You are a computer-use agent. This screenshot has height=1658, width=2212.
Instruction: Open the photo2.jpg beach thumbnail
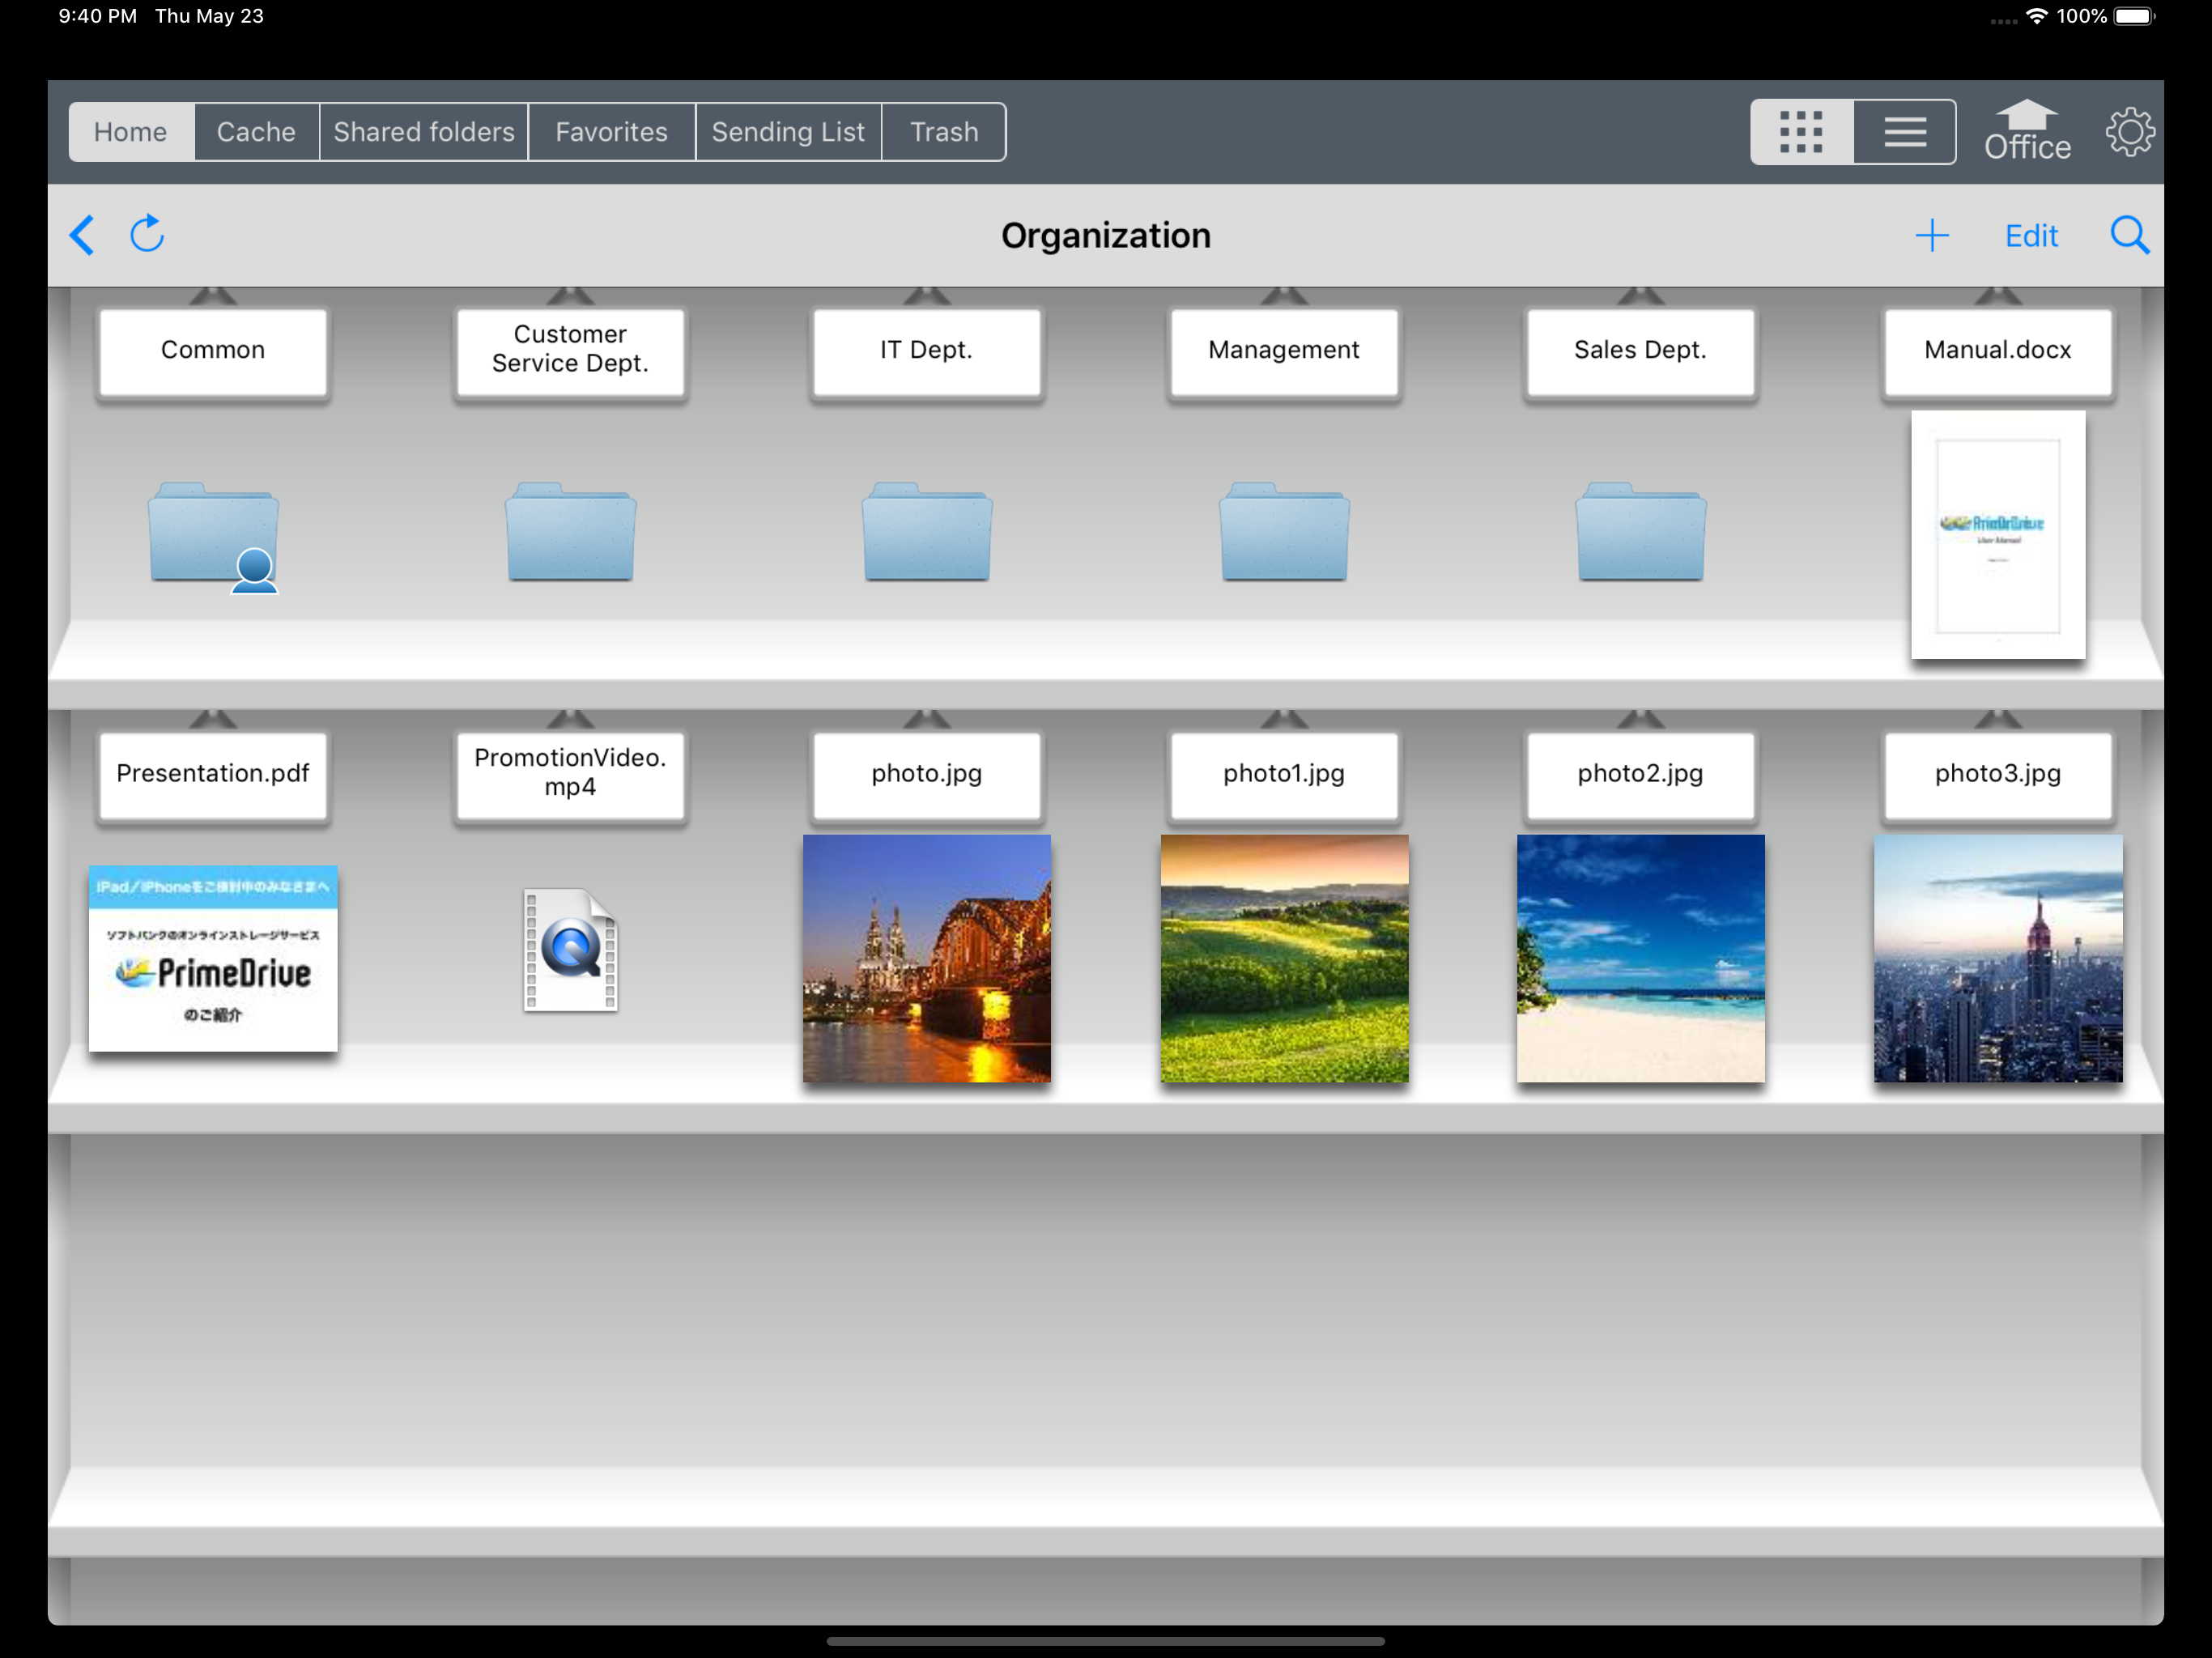click(x=1640, y=958)
